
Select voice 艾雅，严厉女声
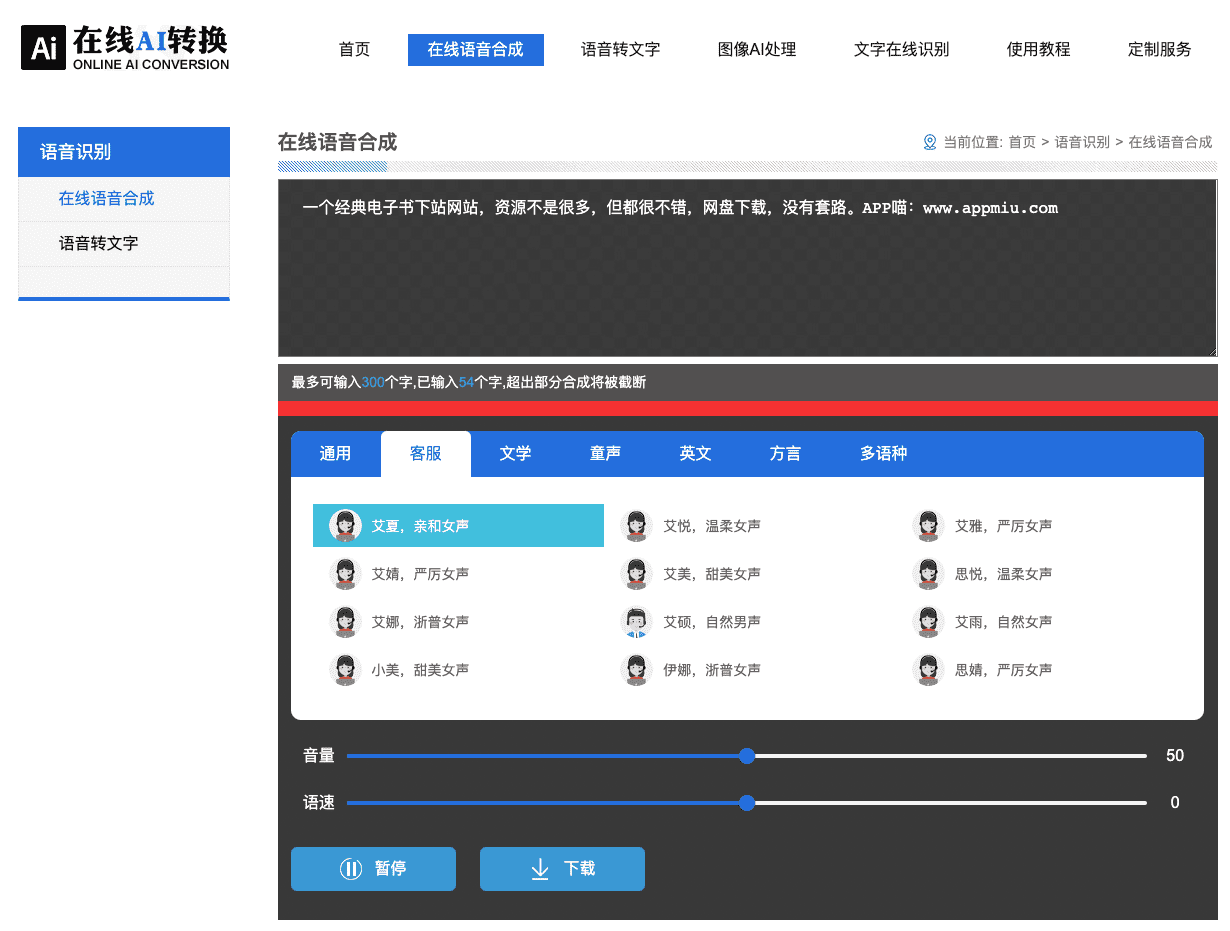click(1041, 526)
